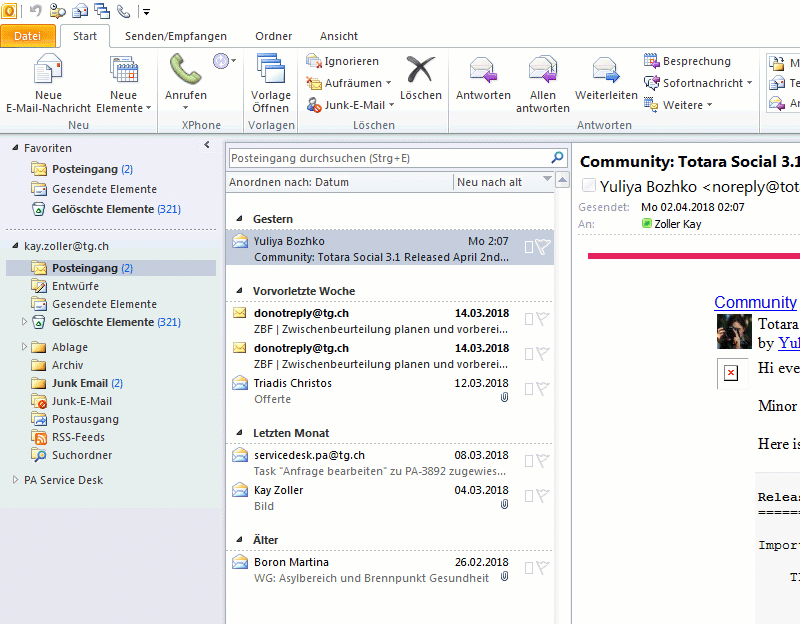This screenshot has width=800, height=624.
Task: Switch to the Senden/Empfangen tab
Action: click(x=176, y=36)
